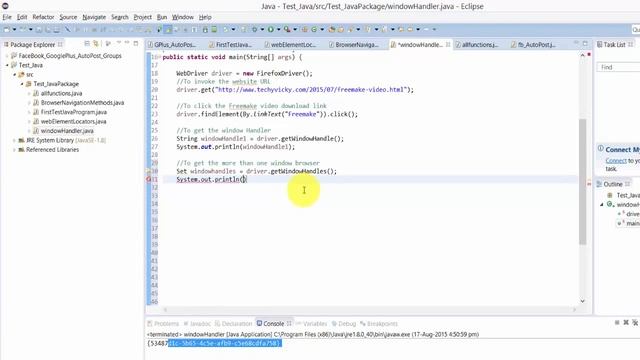Toggle Link with Editor in Package Explorer
640x360 pixels.
96,44
